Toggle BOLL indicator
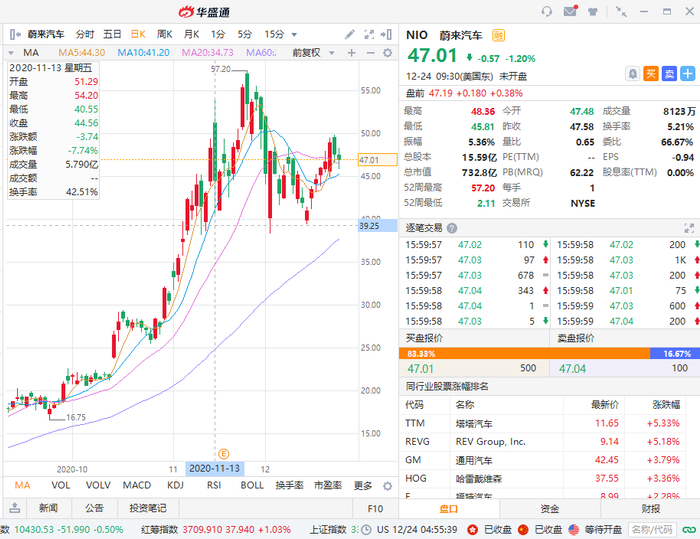This screenshot has height=539, width=700. tap(252, 485)
